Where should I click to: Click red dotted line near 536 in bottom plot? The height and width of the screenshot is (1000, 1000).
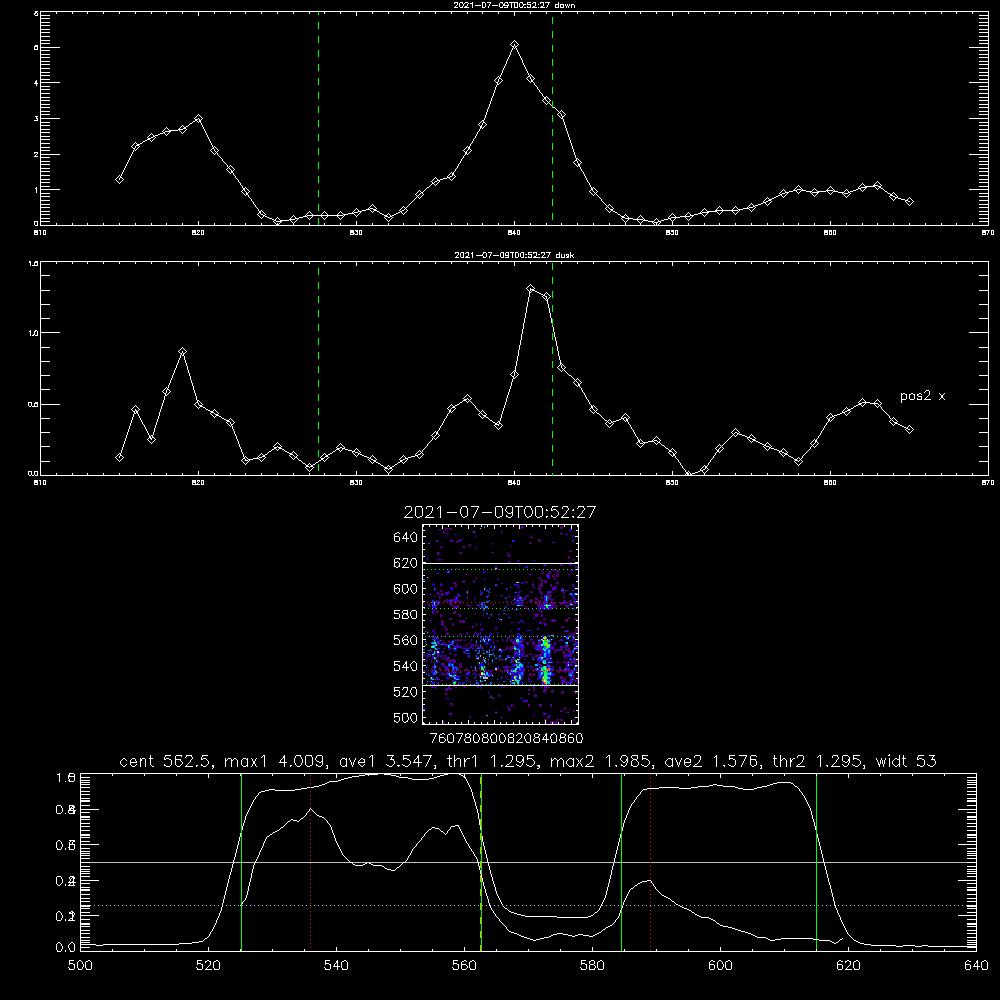click(311, 861)
